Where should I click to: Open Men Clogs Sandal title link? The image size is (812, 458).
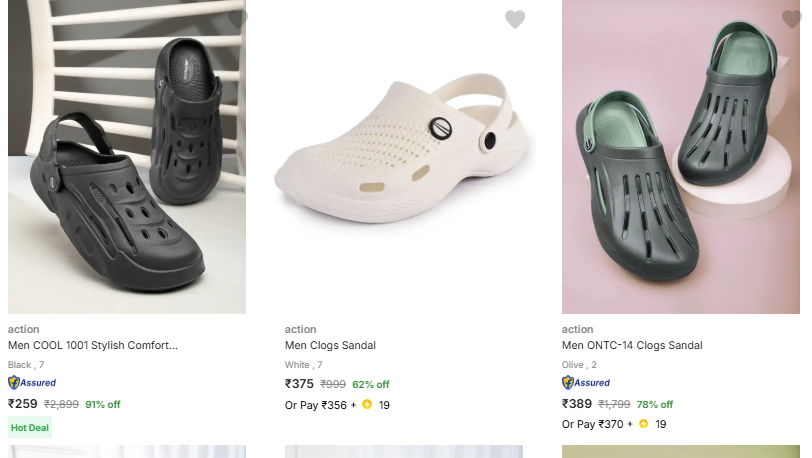[x=330, y=345]
